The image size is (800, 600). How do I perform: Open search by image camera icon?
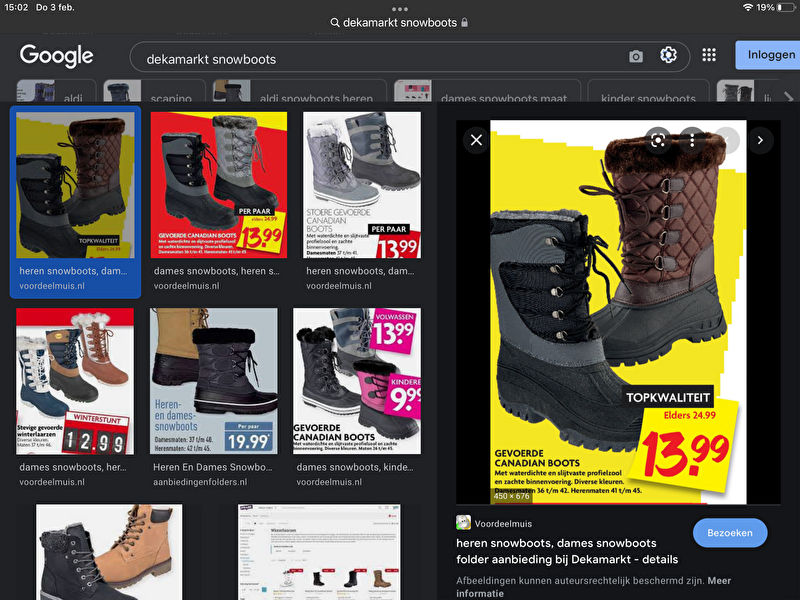(x=636, y=56)
